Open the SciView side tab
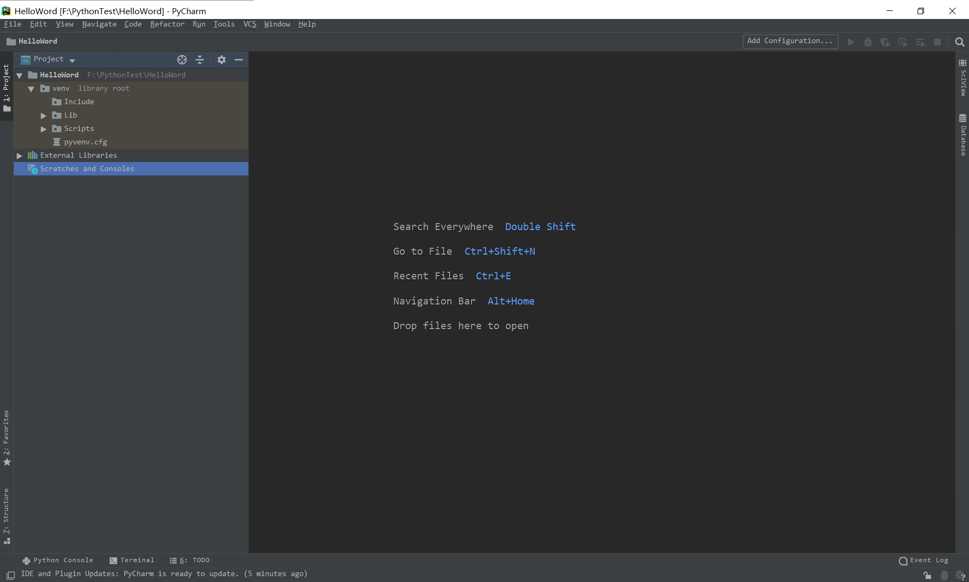 coord(962,78)
